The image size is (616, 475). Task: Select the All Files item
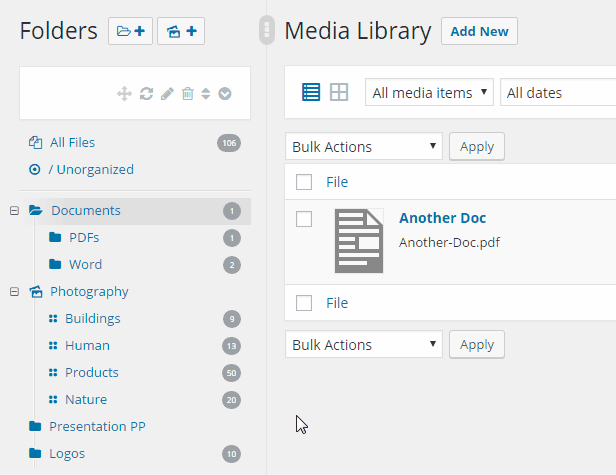pyautogui.click(x=72, y=143)
